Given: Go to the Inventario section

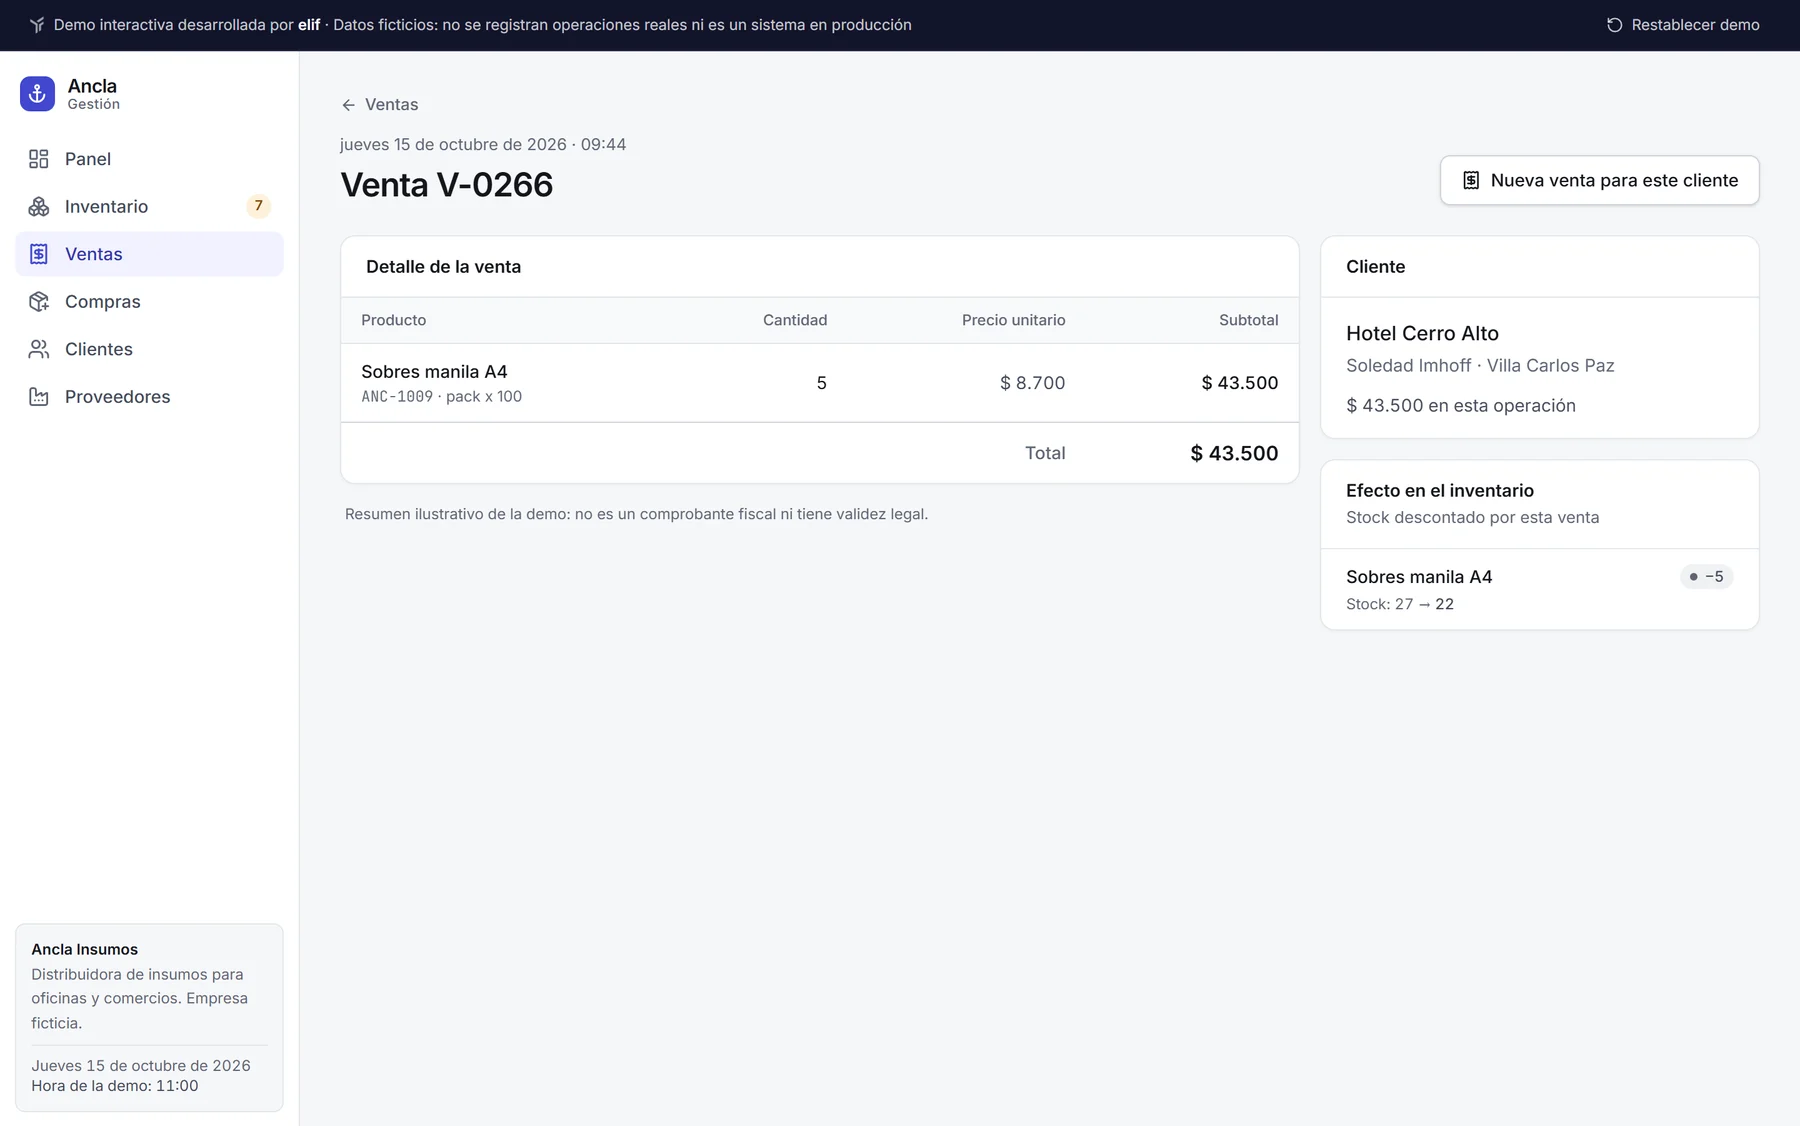Looking at the screenshot, I should pyautogui.click(x=149, y=206).
